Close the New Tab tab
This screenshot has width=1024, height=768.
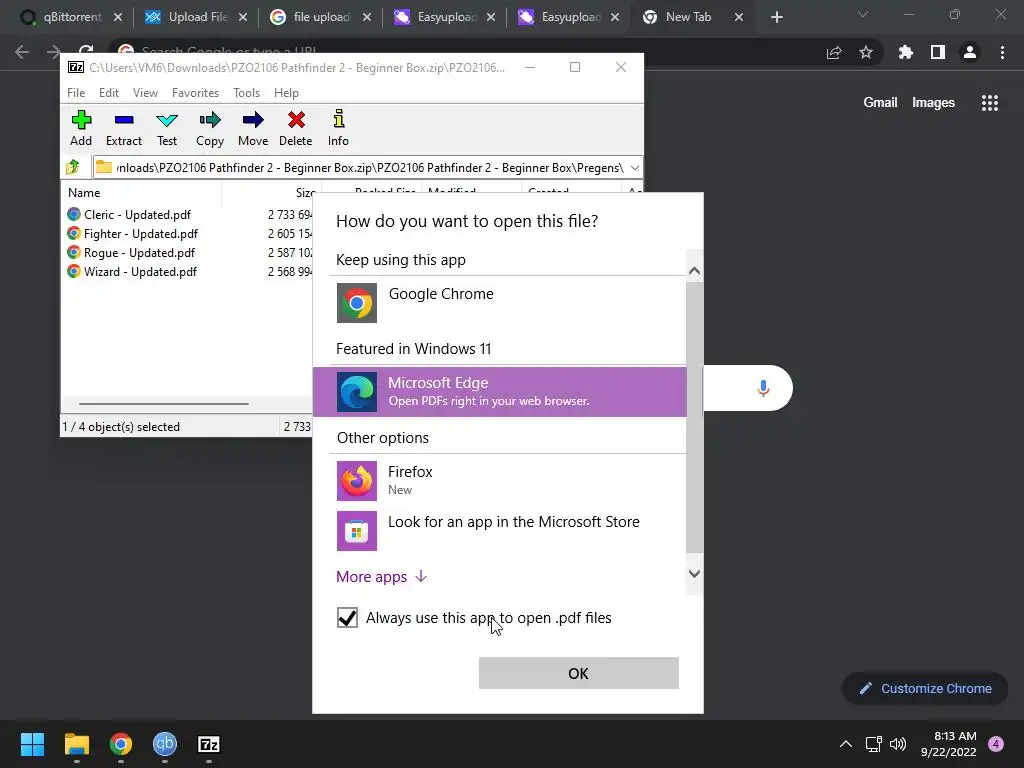[739, 17]
